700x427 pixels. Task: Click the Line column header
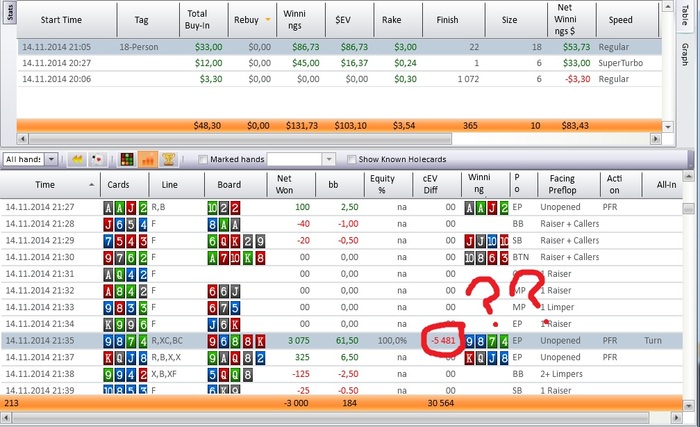pyautogui.click(x=170, y=185)
